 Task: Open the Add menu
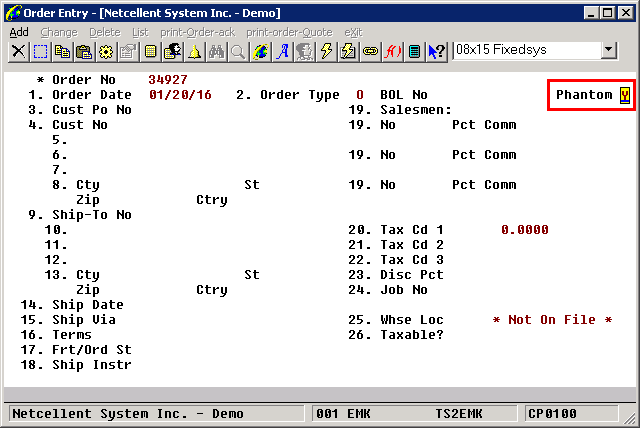[x=19, y=32]
